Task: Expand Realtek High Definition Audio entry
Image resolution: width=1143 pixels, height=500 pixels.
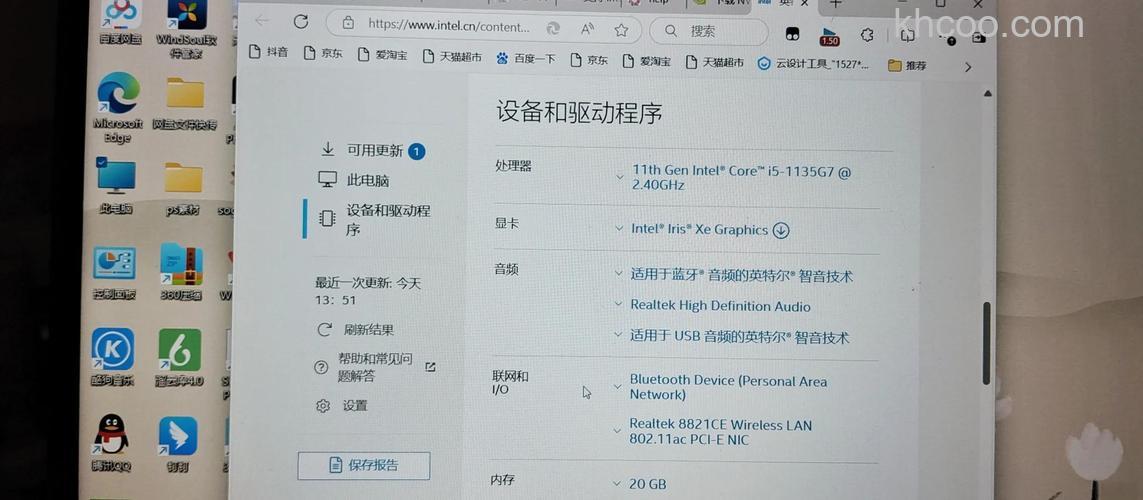Action: click(x=618, y=305)
